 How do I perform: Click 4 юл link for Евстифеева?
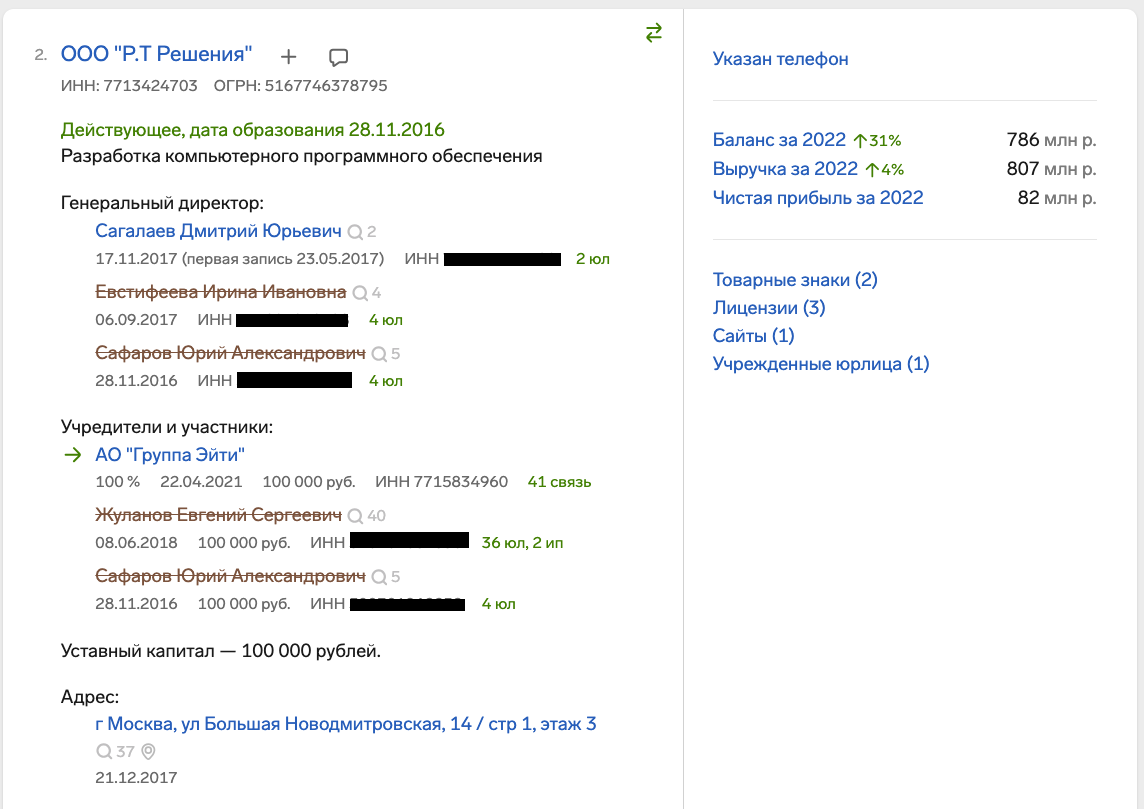click(x=385, y=320)
